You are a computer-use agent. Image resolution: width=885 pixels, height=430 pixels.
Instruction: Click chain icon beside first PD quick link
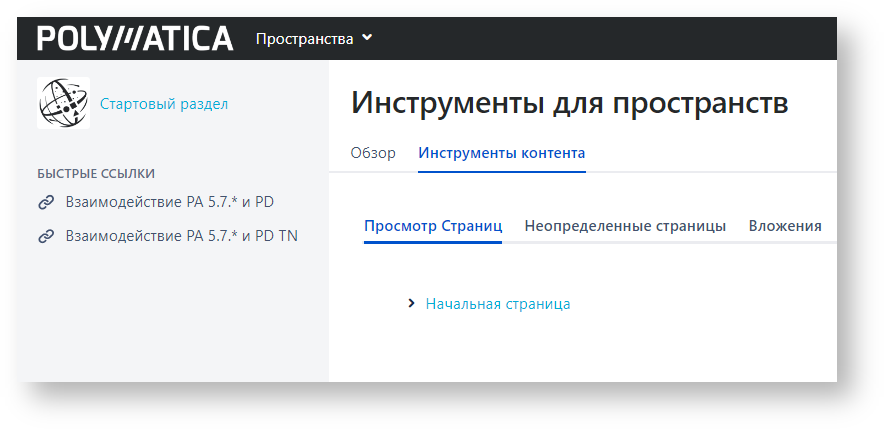point(46,202)
